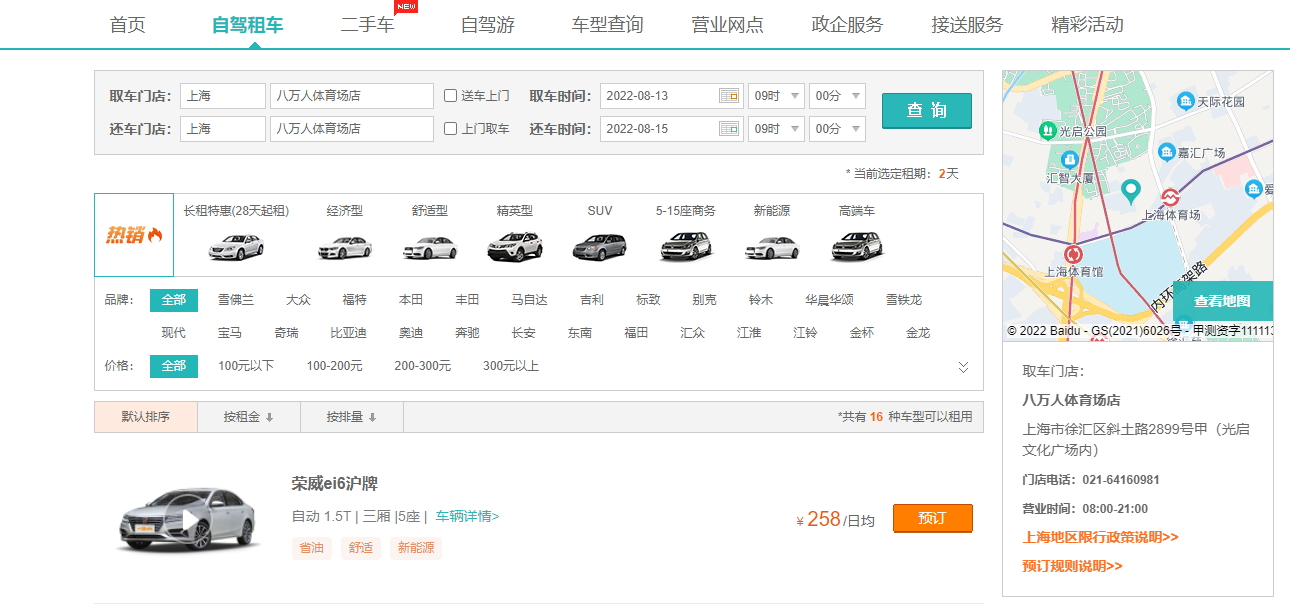
Task: Open the return hour 09时 dropdown
Action: tap(776, 129)
